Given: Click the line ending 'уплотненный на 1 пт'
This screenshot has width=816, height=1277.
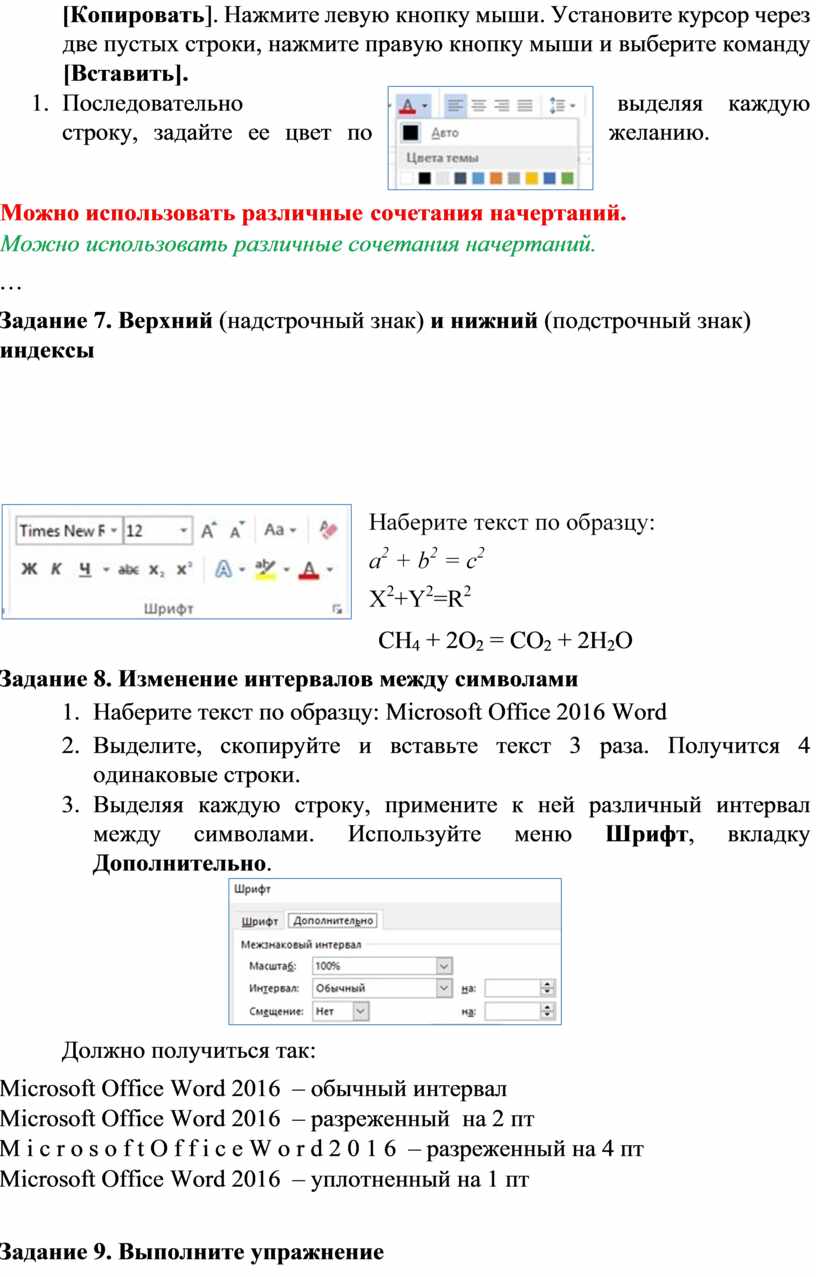Looking at the screenshot, I should click(265, 1179).
